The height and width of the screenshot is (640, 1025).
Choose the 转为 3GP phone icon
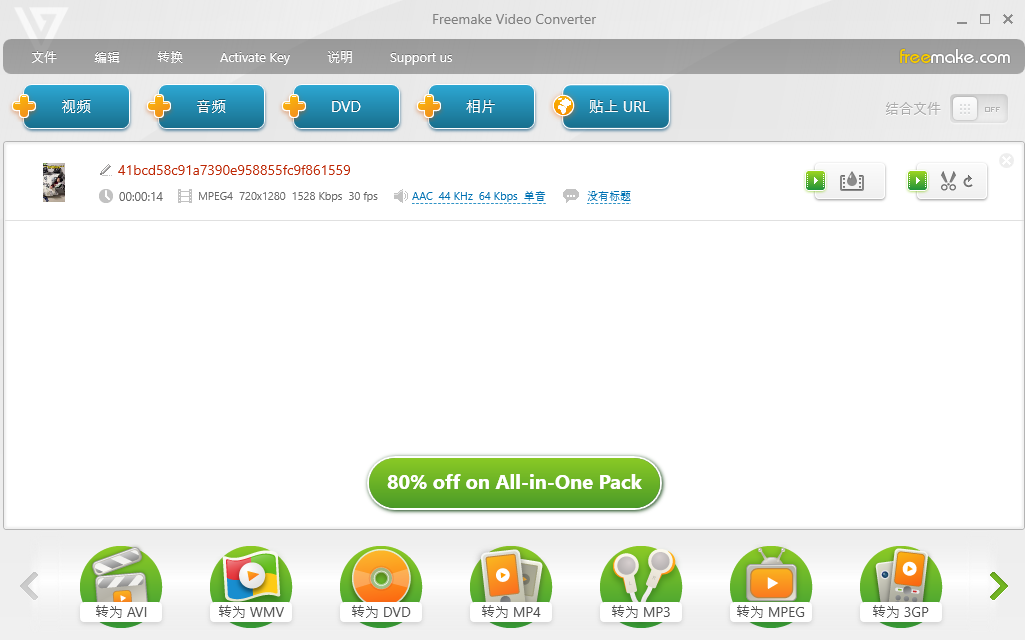(901, 585)
